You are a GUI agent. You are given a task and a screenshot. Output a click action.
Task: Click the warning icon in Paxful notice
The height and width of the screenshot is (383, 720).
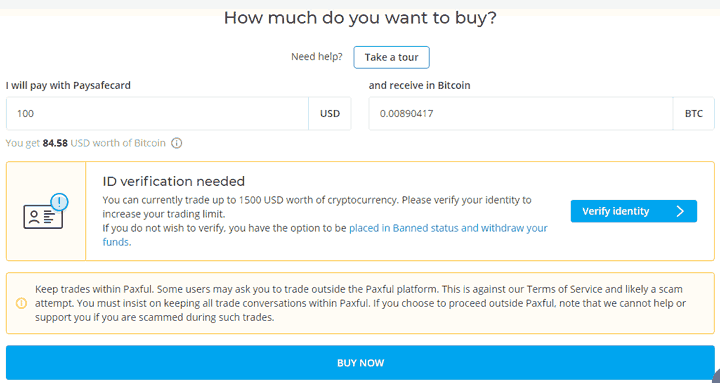pyautogui.click(x=21, y=303)
